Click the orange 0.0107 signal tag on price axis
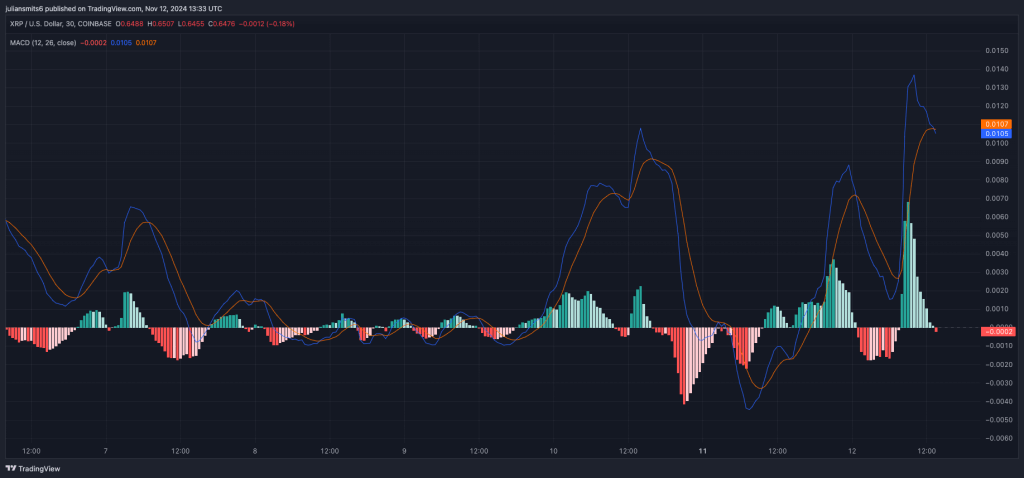Image resolution: width=1024 pixels, height=478 pixels. coord(997,123)
